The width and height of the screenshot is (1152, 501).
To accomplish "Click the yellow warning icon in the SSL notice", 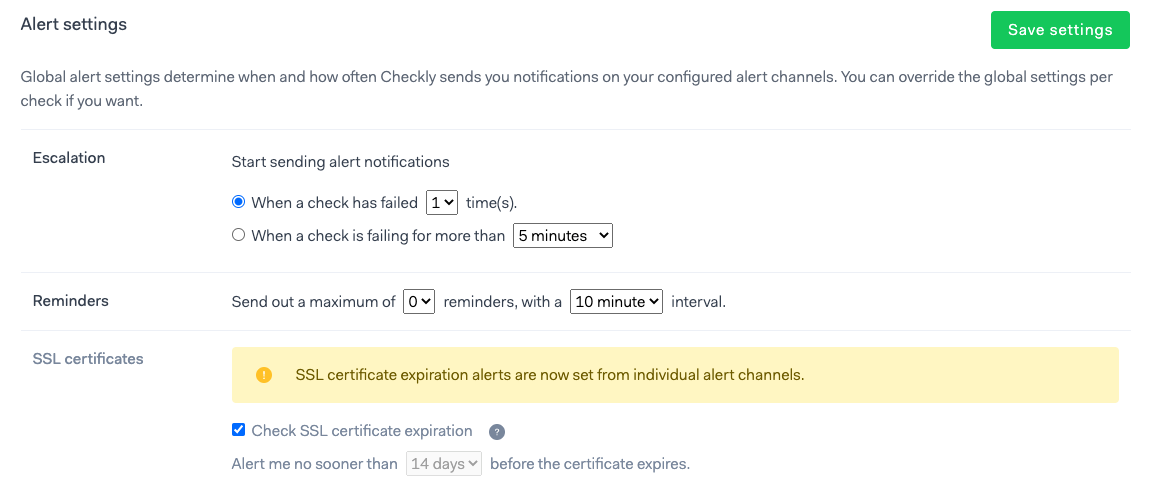I will 264,375.
